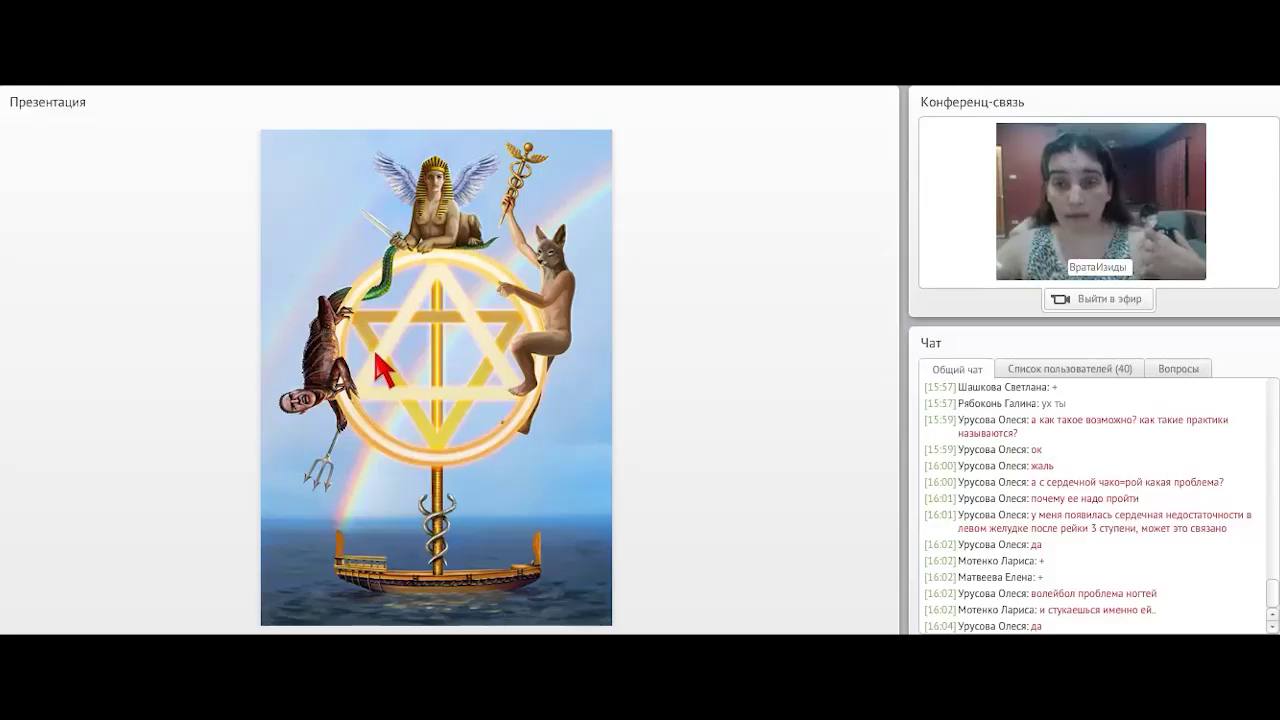
Task: Click message about 'сердечной чако=рой'
Action: coord(1074,482)
